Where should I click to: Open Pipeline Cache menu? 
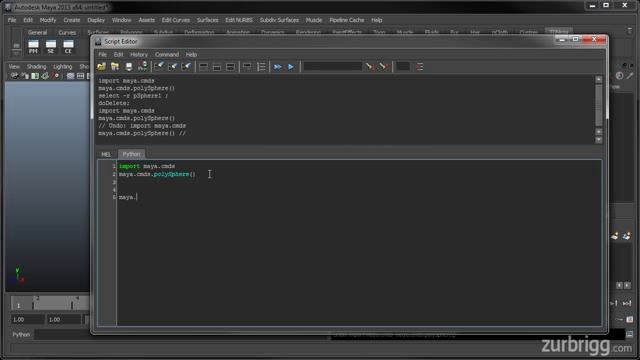pyautogui.click(x=347, y=20)
